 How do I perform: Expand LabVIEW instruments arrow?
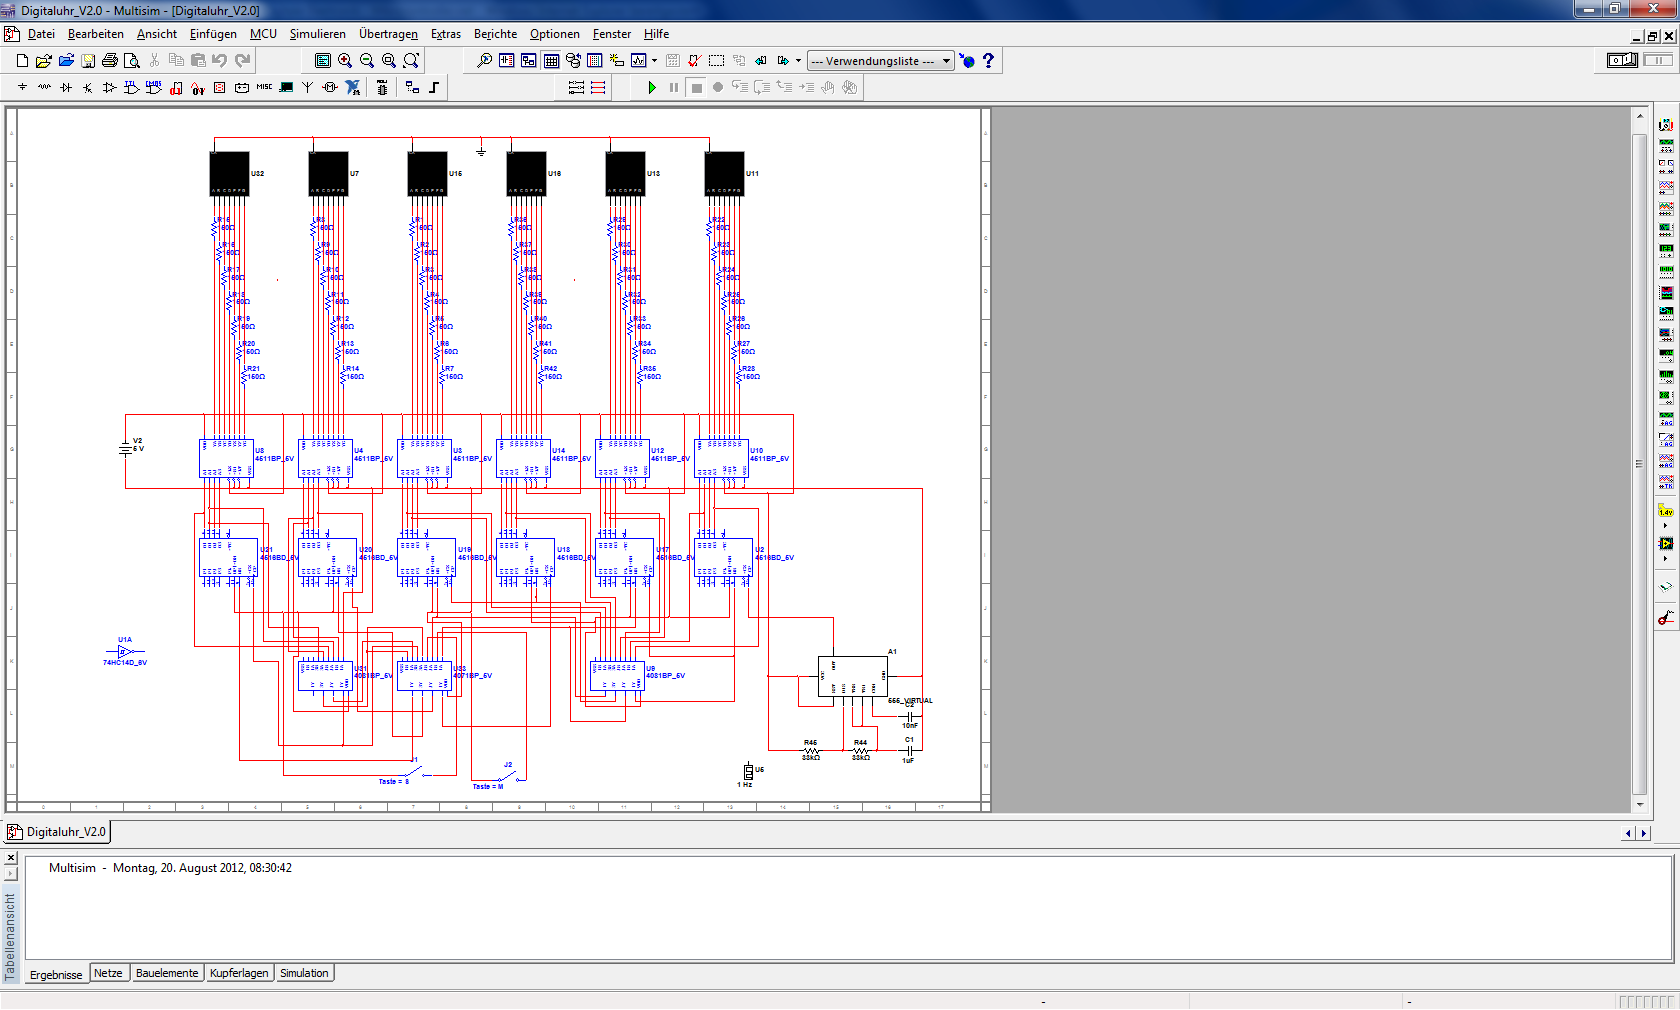1666,558
